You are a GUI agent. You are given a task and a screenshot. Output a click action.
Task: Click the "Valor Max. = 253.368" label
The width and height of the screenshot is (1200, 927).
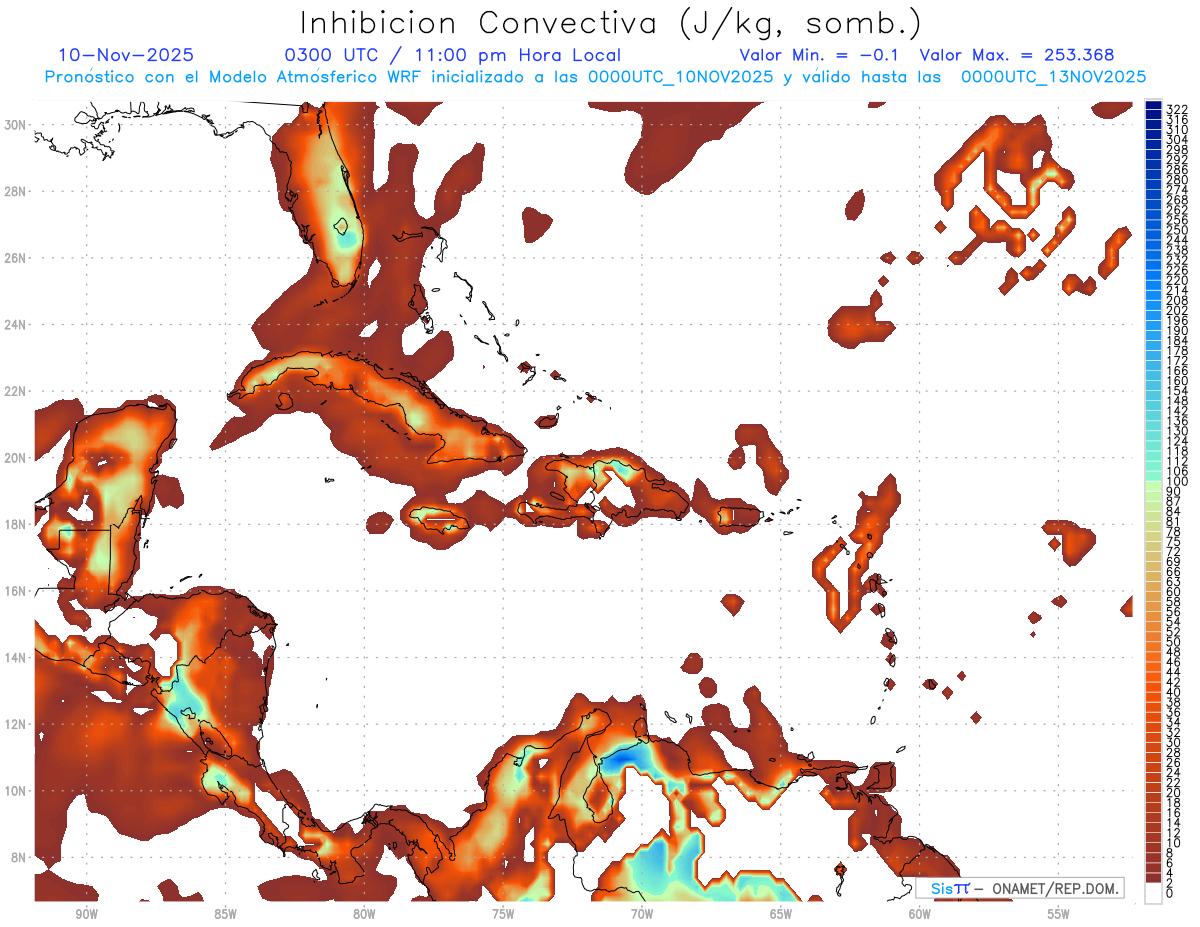(1016, 55)
